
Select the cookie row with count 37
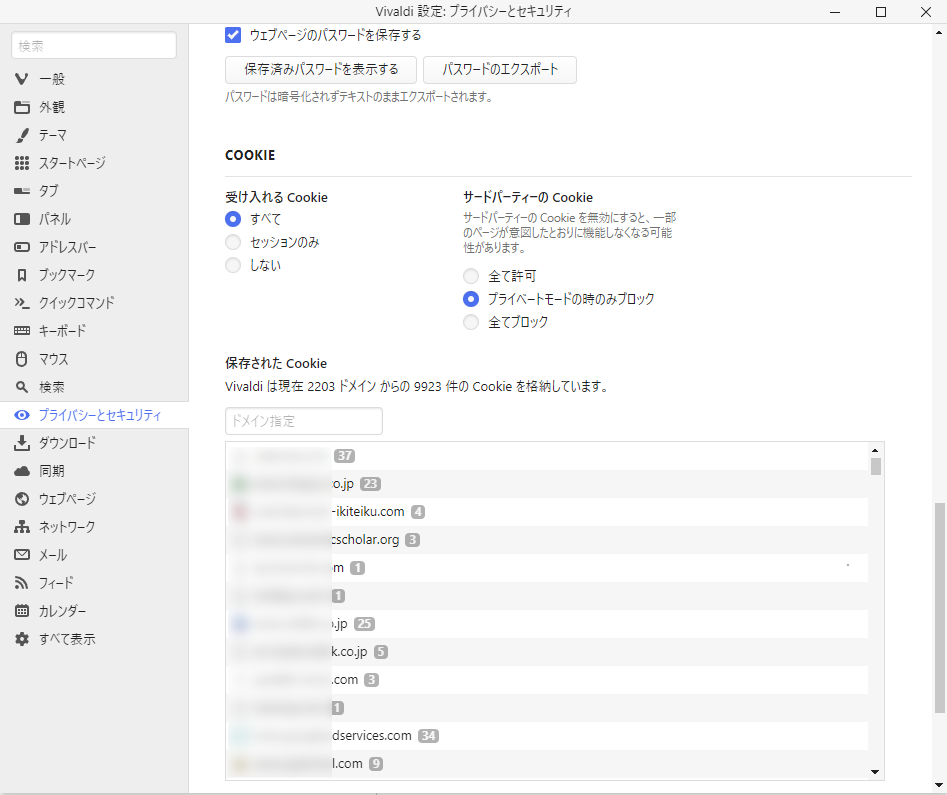click(x=547, y=456)
